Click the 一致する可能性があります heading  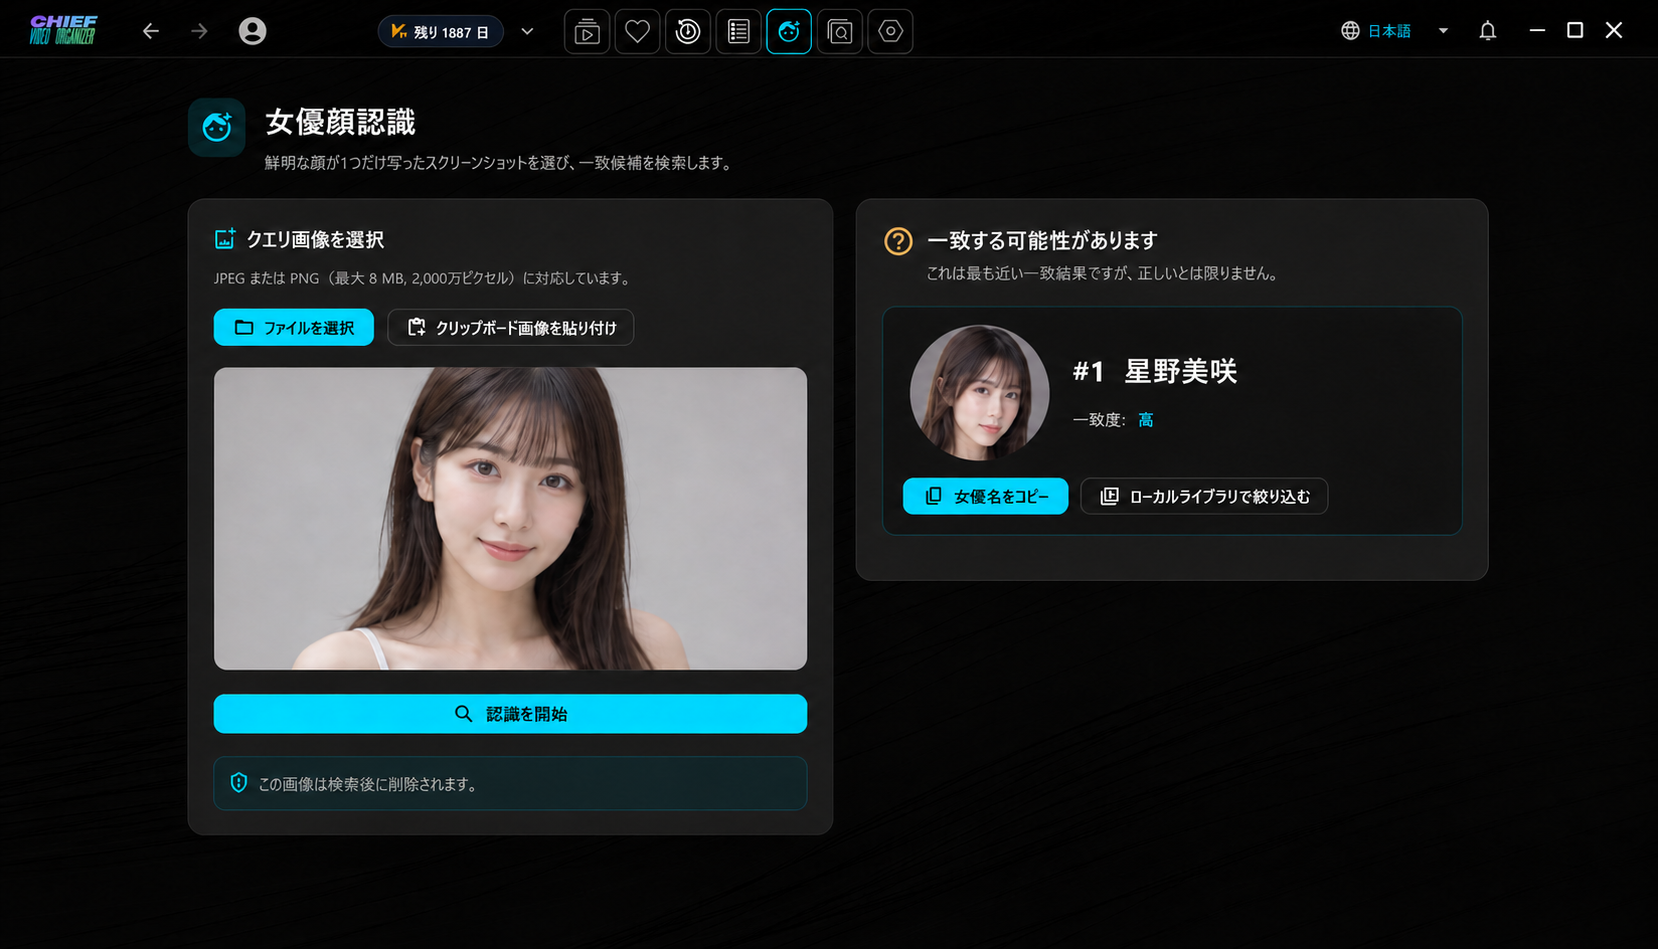coord(1042,241)
